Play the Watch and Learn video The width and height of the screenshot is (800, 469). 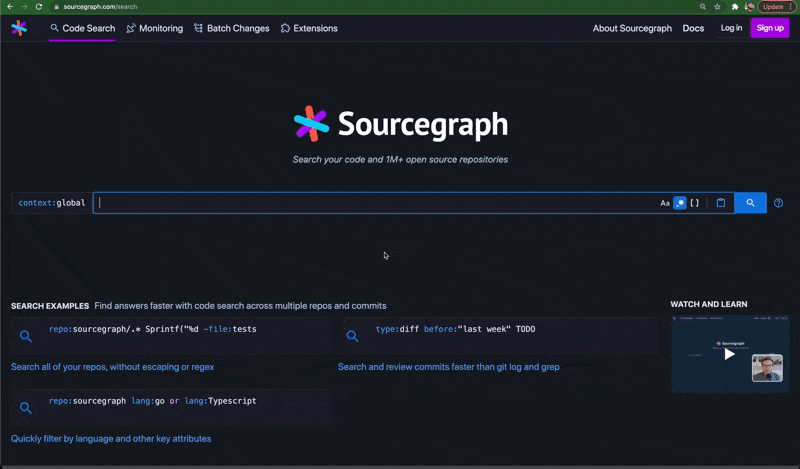(x=730, y=354)
